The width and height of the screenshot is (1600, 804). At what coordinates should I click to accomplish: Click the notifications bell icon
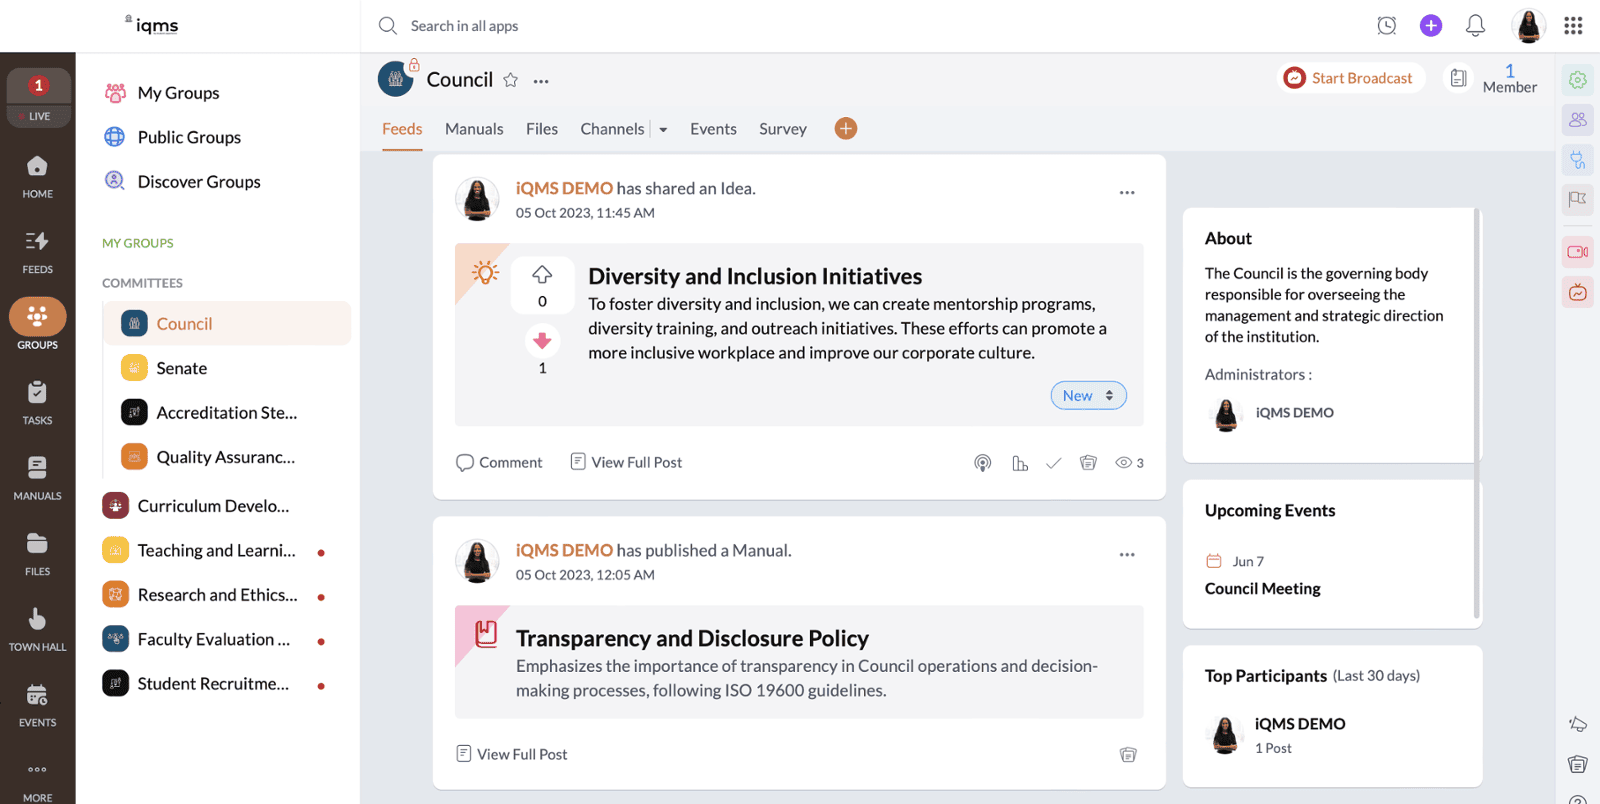click(1475, 26)
